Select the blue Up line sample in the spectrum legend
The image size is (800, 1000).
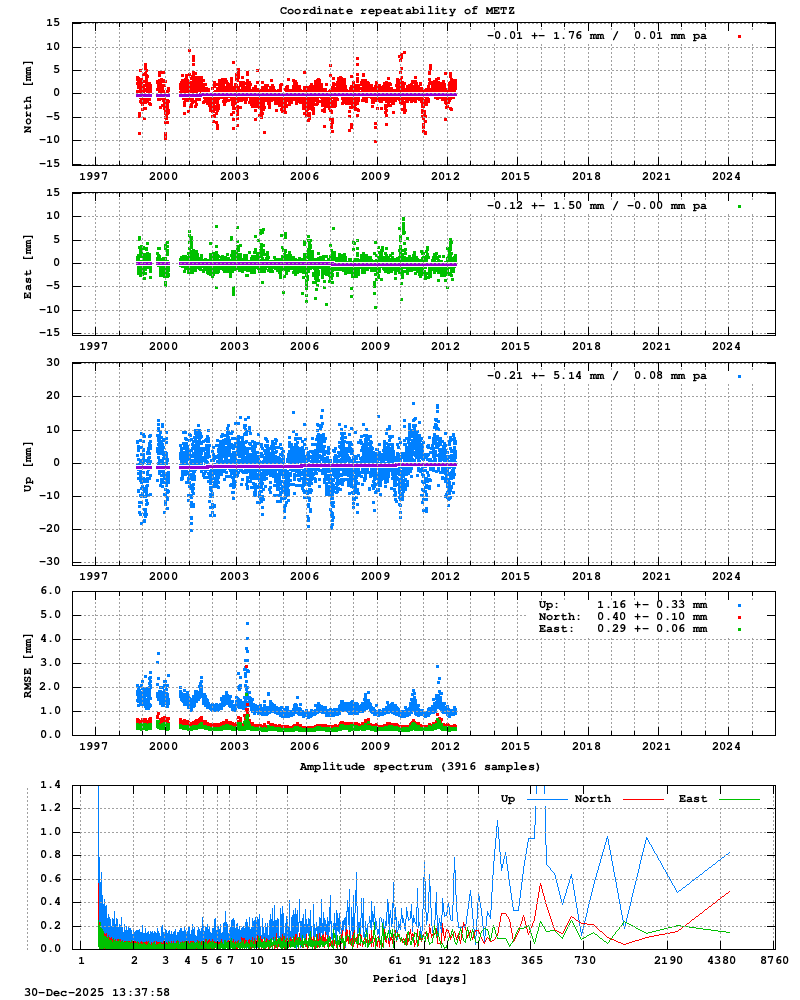click(547, 798)
